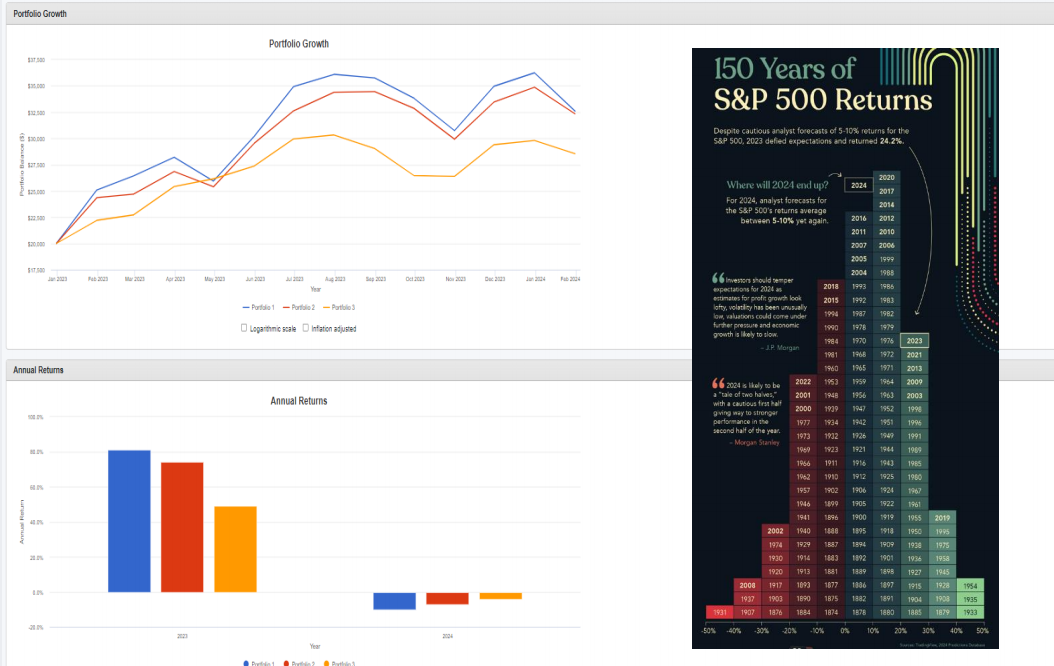Click the red 1931 cell in infographic

(x=720, y=612)
